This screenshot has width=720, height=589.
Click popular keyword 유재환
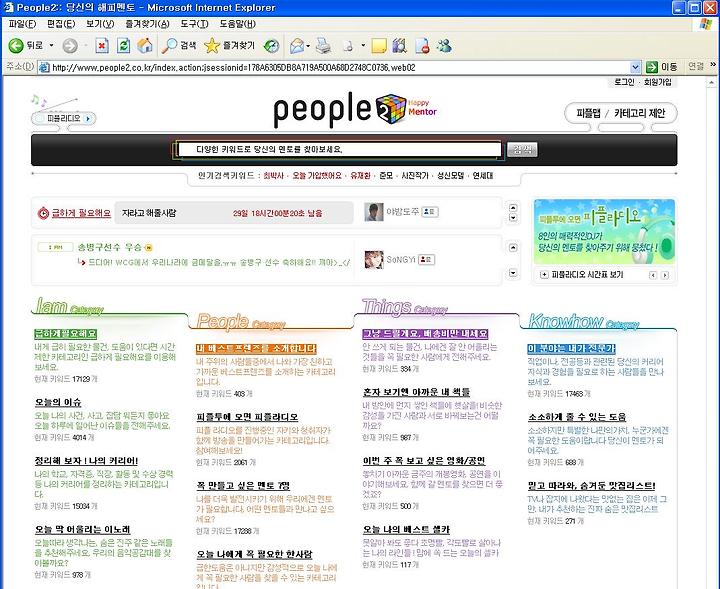click(360, 175)
